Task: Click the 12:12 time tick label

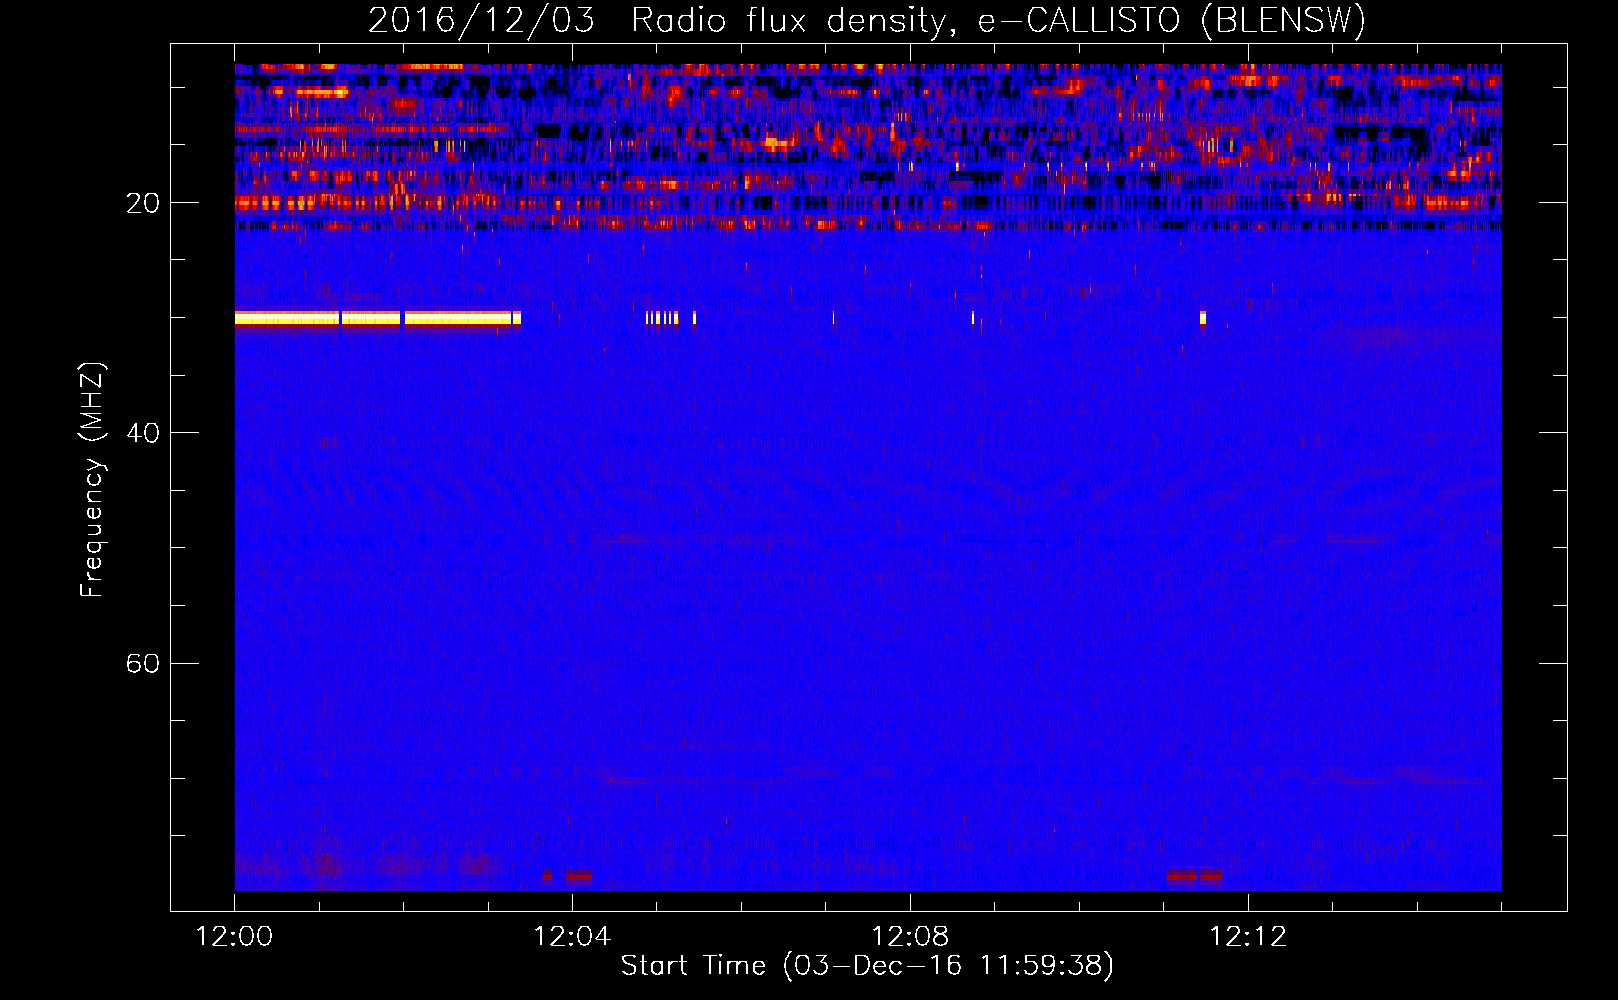Action: click(1248, 937)
